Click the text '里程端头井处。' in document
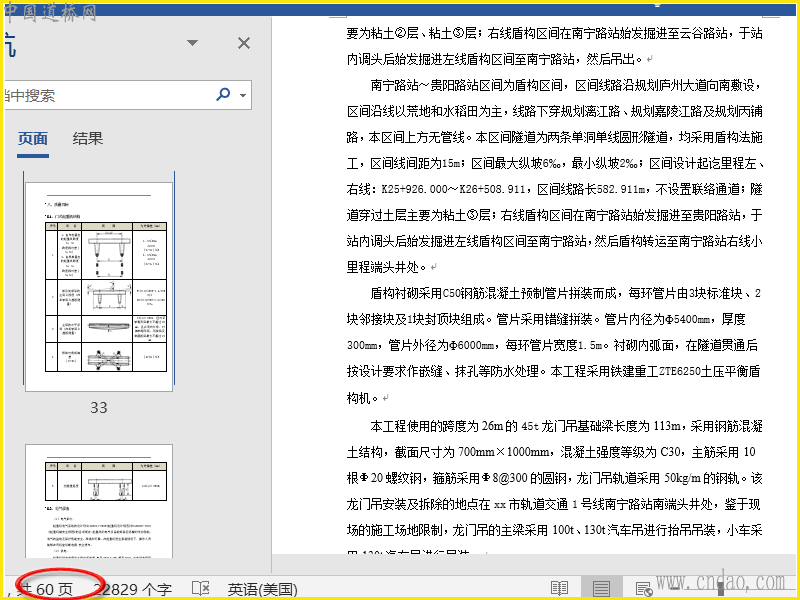Image resolution: width=800 pixels, height=600 pixels. pyautogui.click(x=386, y=267)
